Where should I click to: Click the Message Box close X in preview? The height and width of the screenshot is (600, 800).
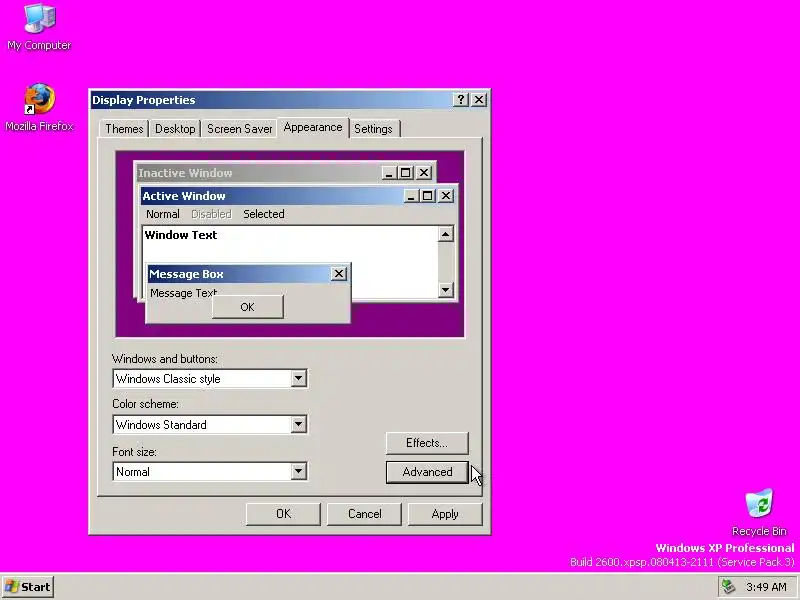click(339, 274)
